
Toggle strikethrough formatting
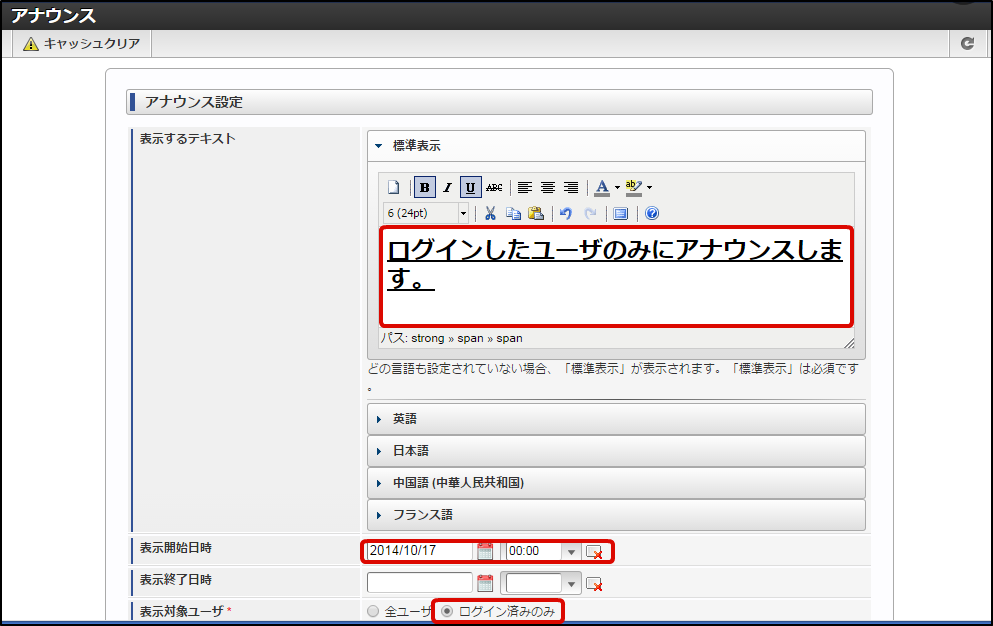pos(494,188)
